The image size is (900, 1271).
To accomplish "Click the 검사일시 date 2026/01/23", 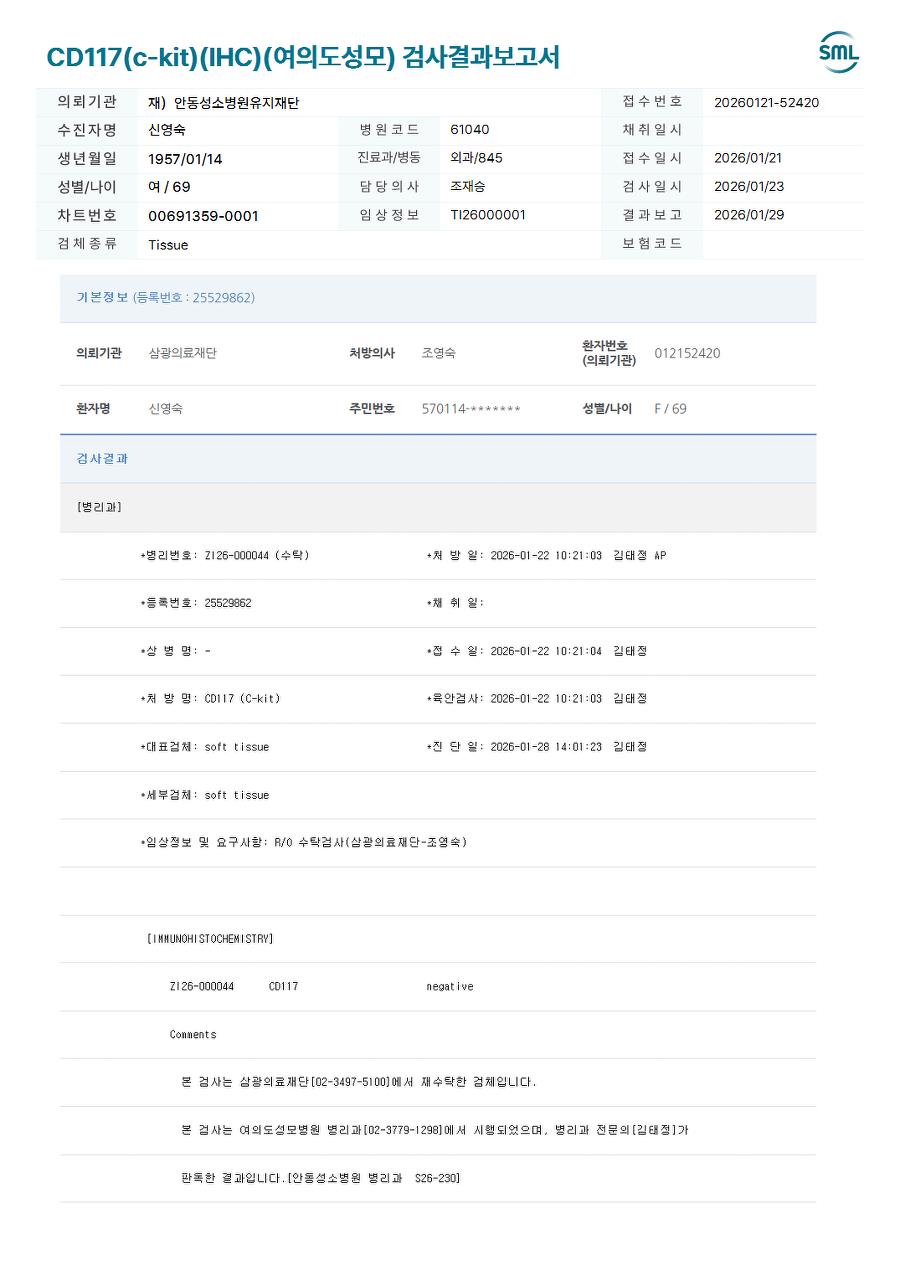I will click(748, 186).
